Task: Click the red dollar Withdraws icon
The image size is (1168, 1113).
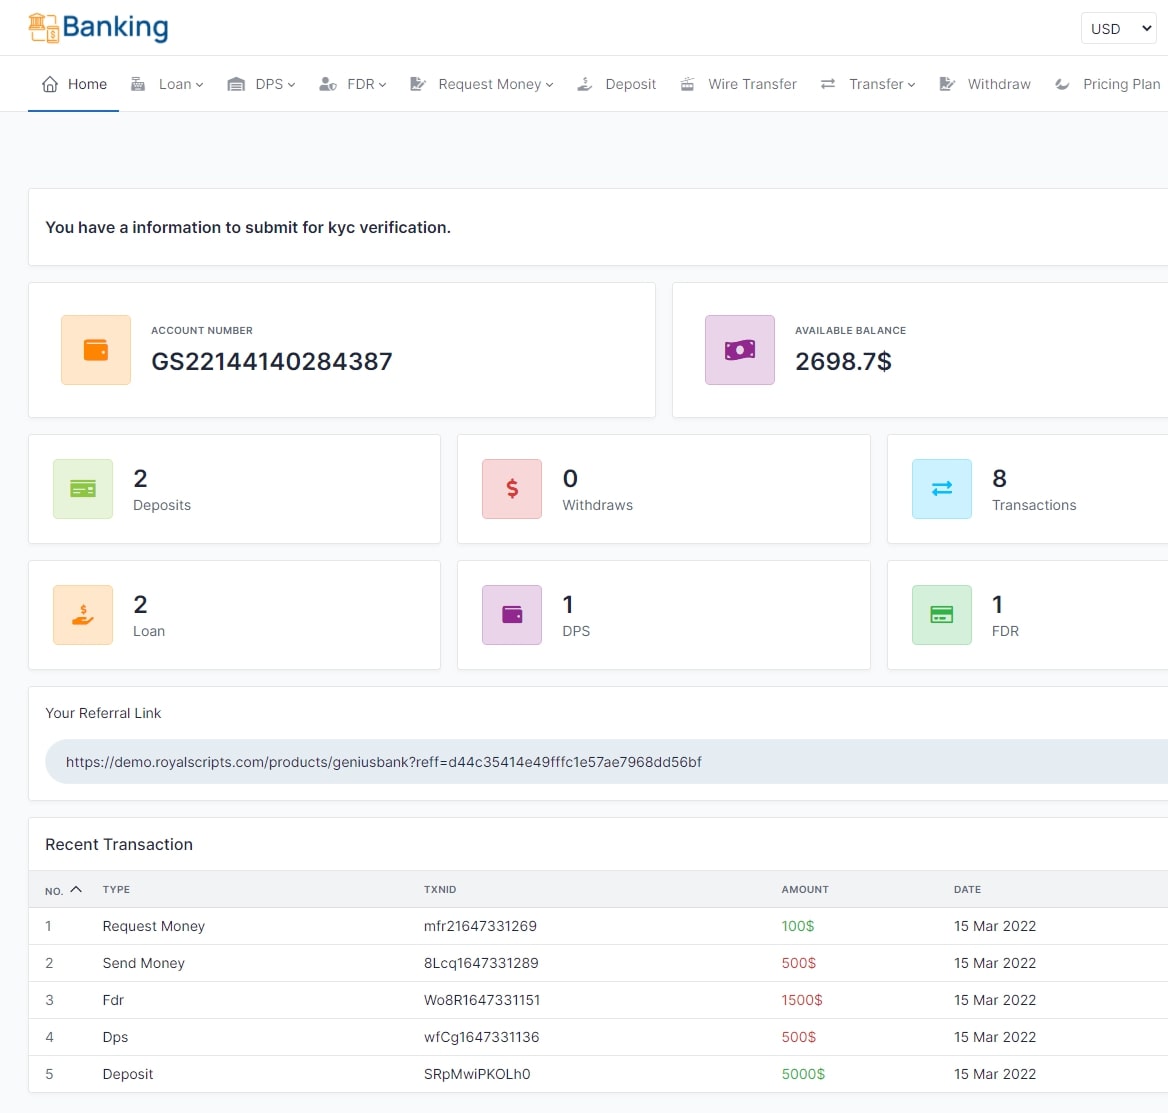Action: [x=512, y=489]
